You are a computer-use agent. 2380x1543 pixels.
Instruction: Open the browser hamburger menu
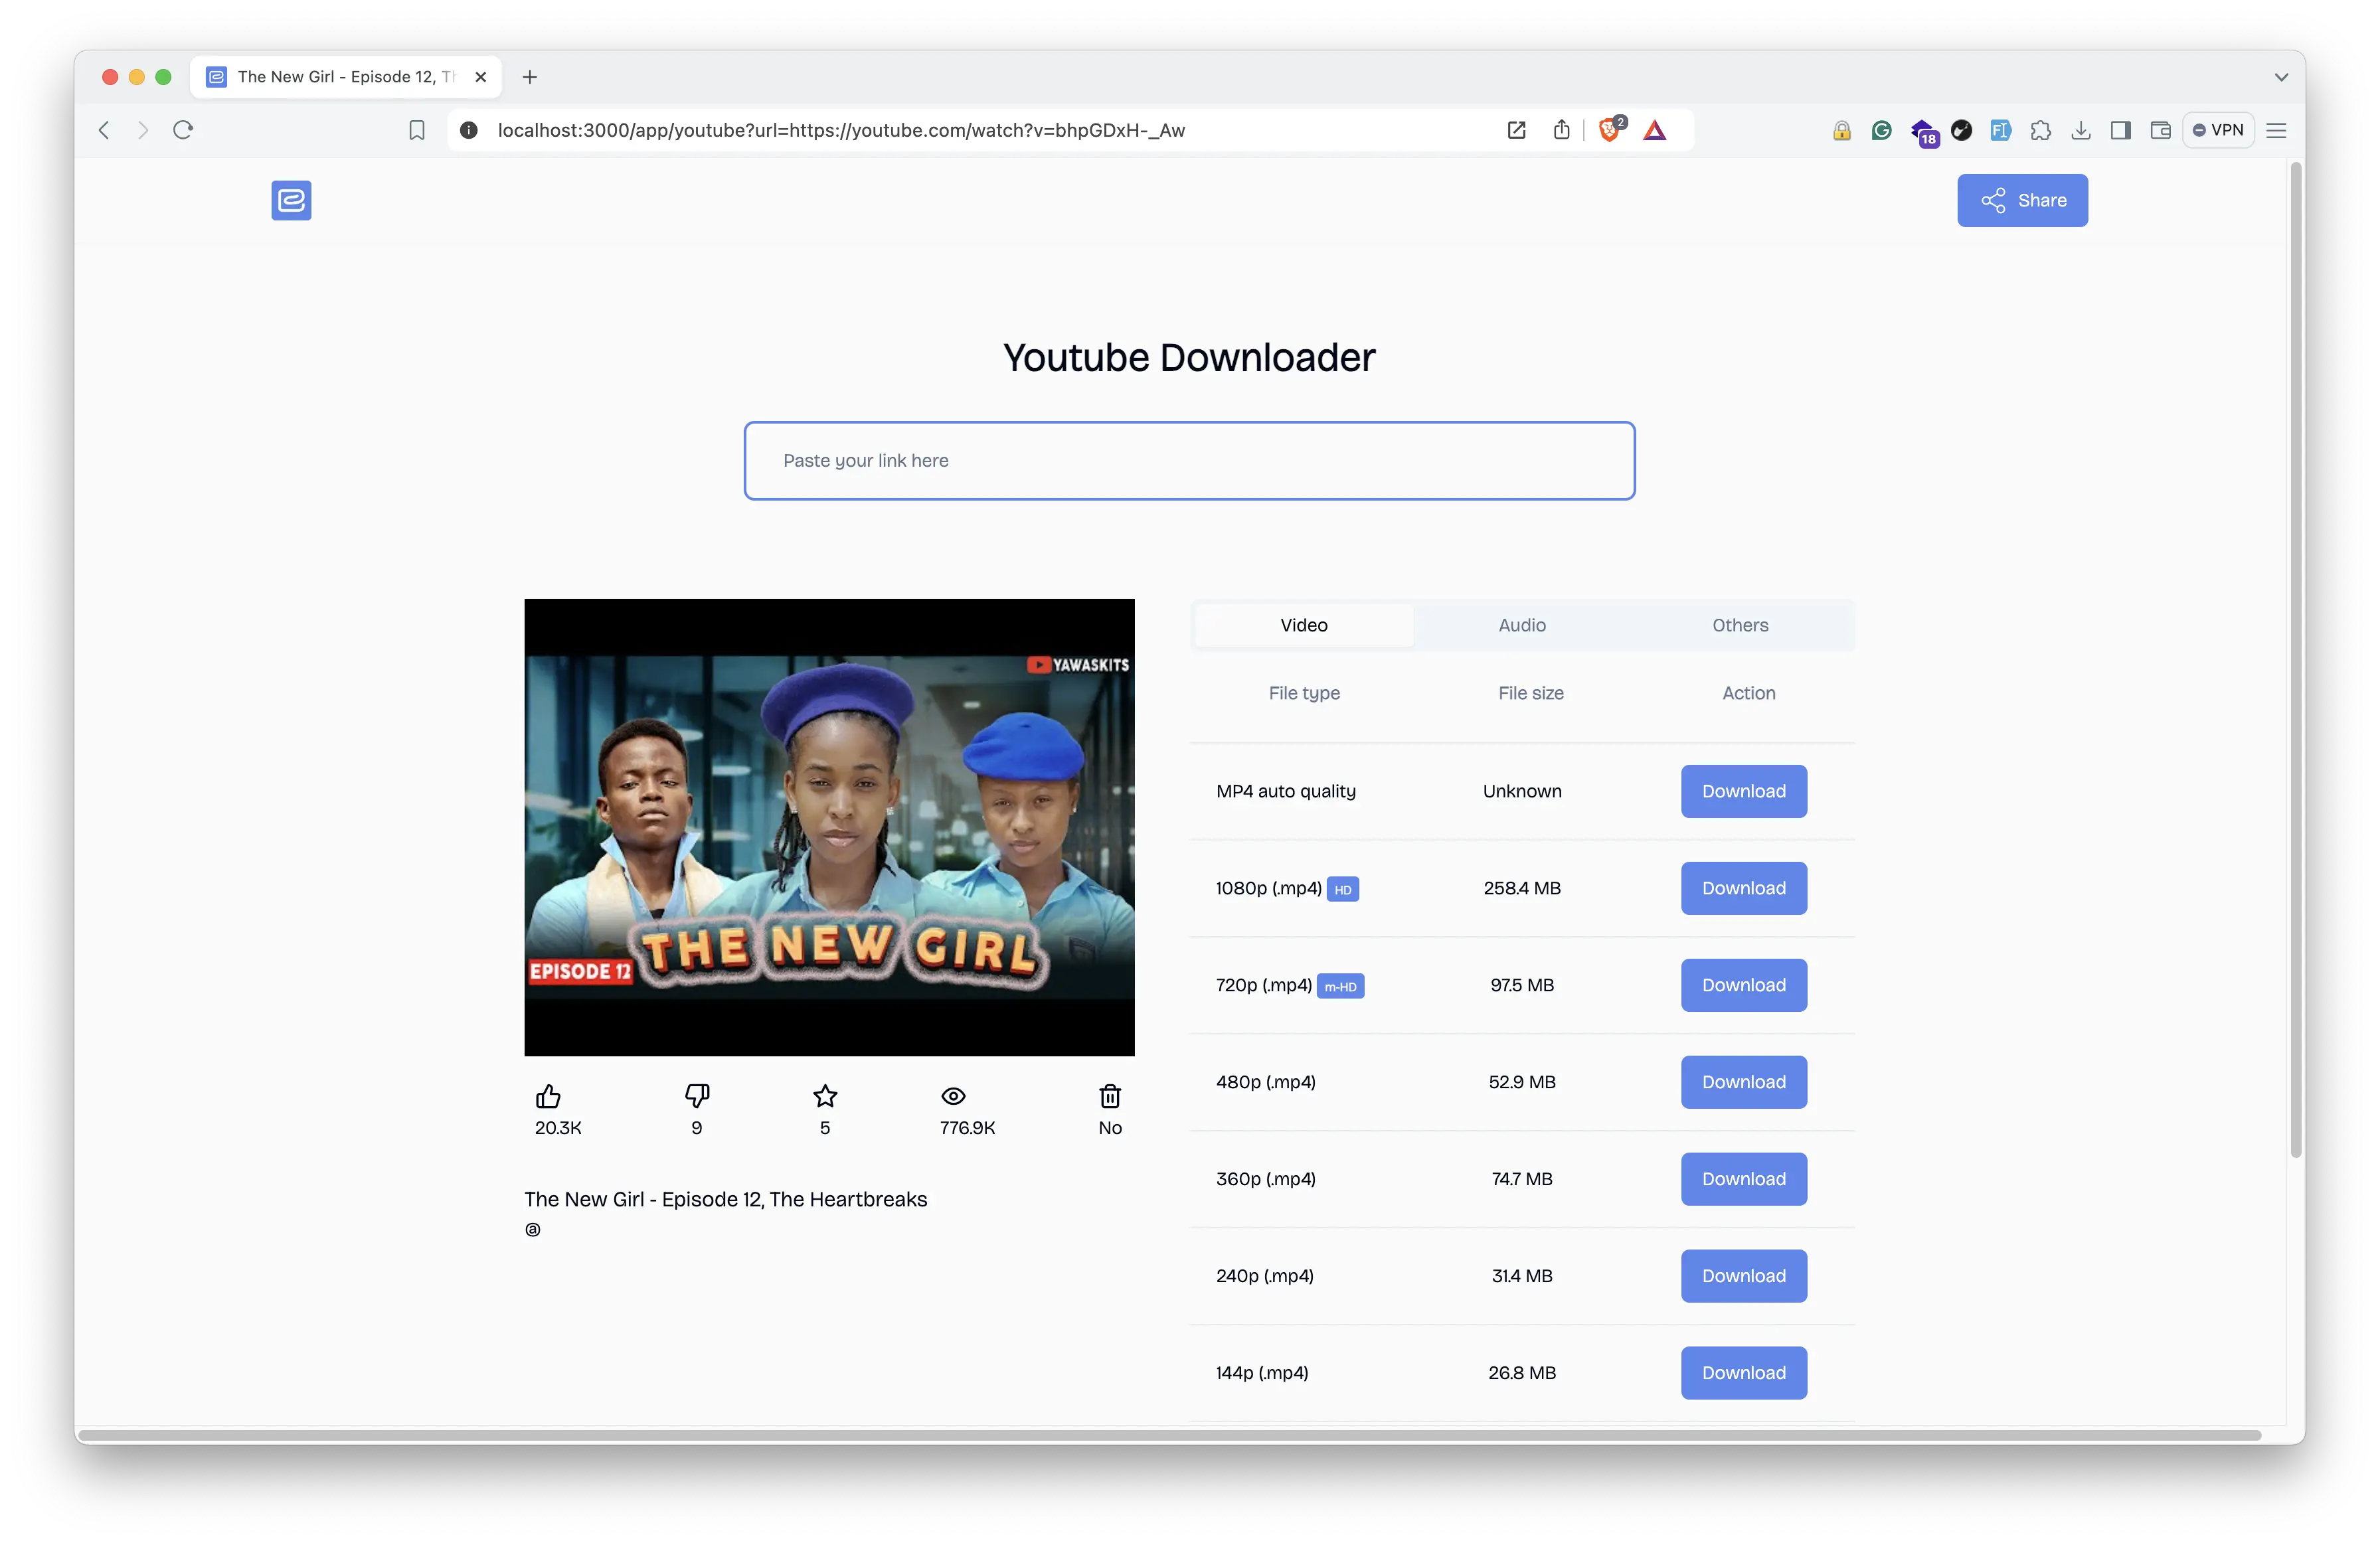[2277, 130]
